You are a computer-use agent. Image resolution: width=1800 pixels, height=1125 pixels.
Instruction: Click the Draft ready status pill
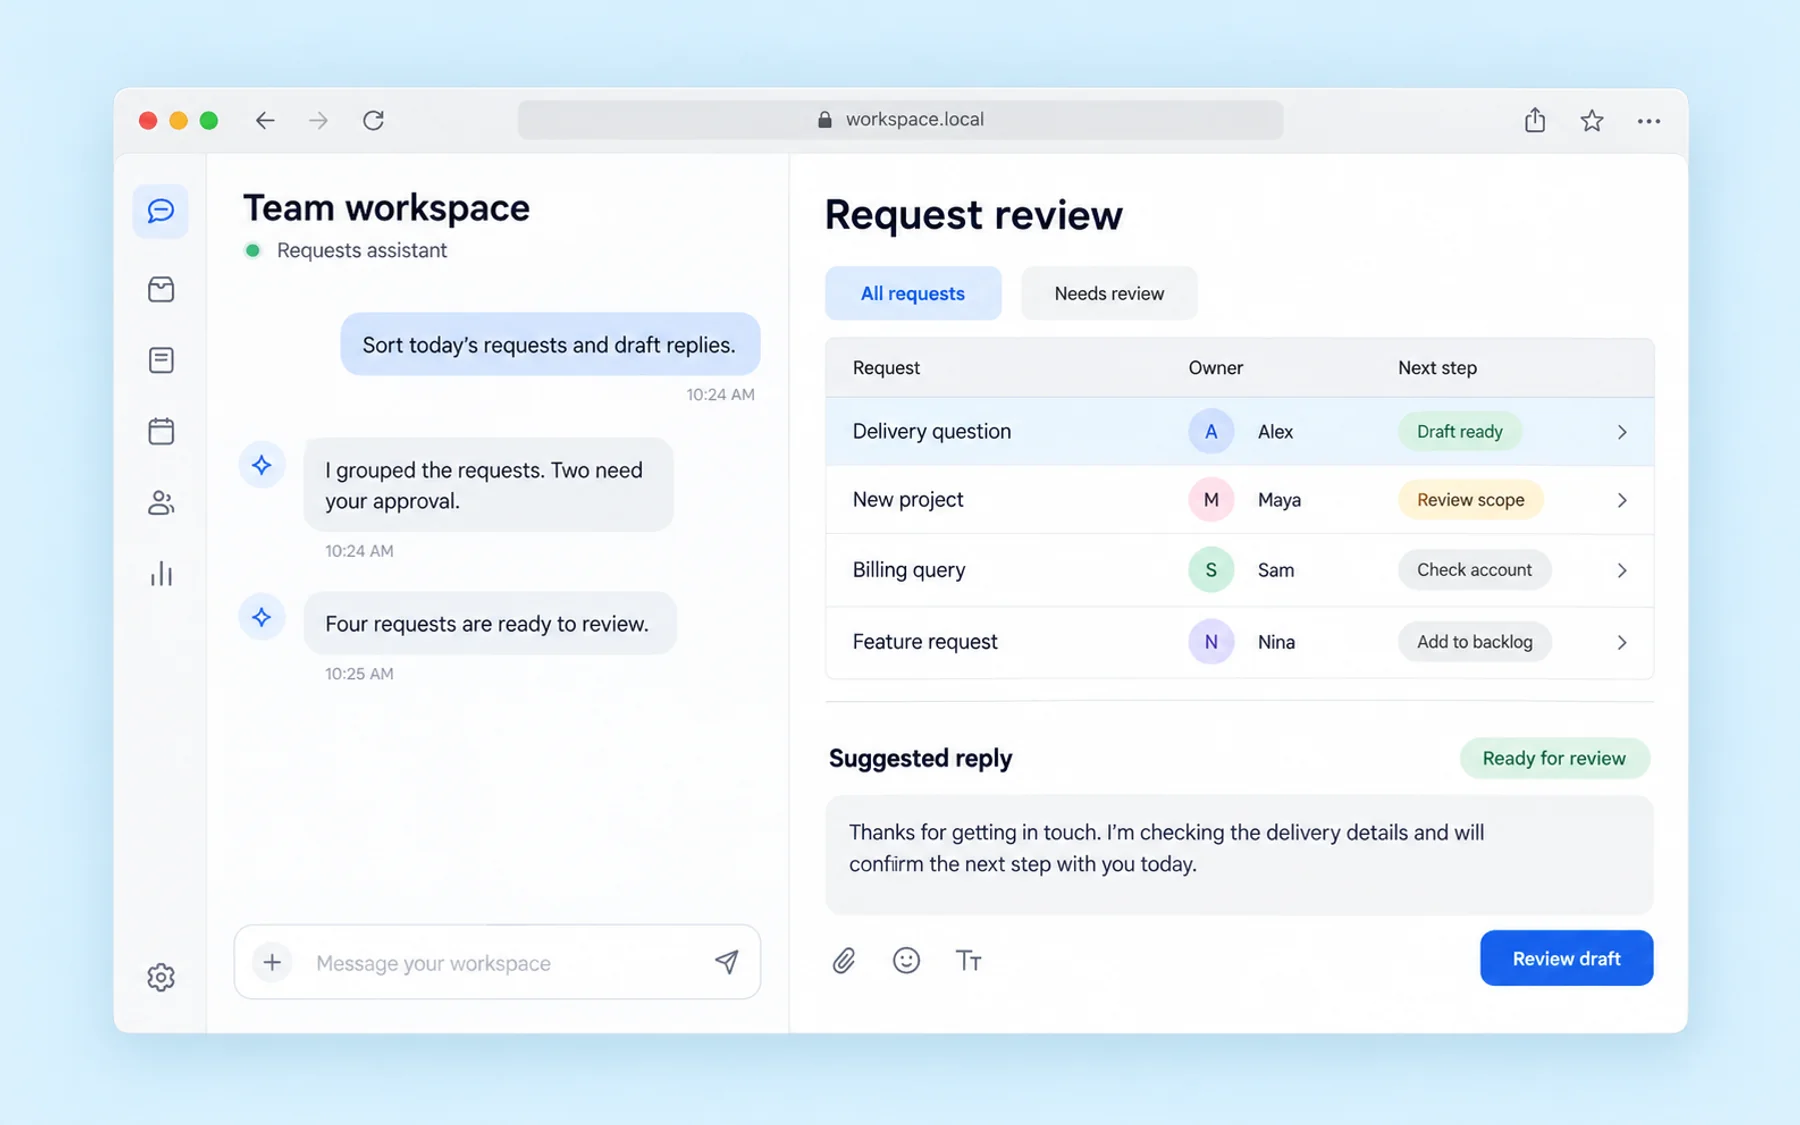pos(1460,432)
